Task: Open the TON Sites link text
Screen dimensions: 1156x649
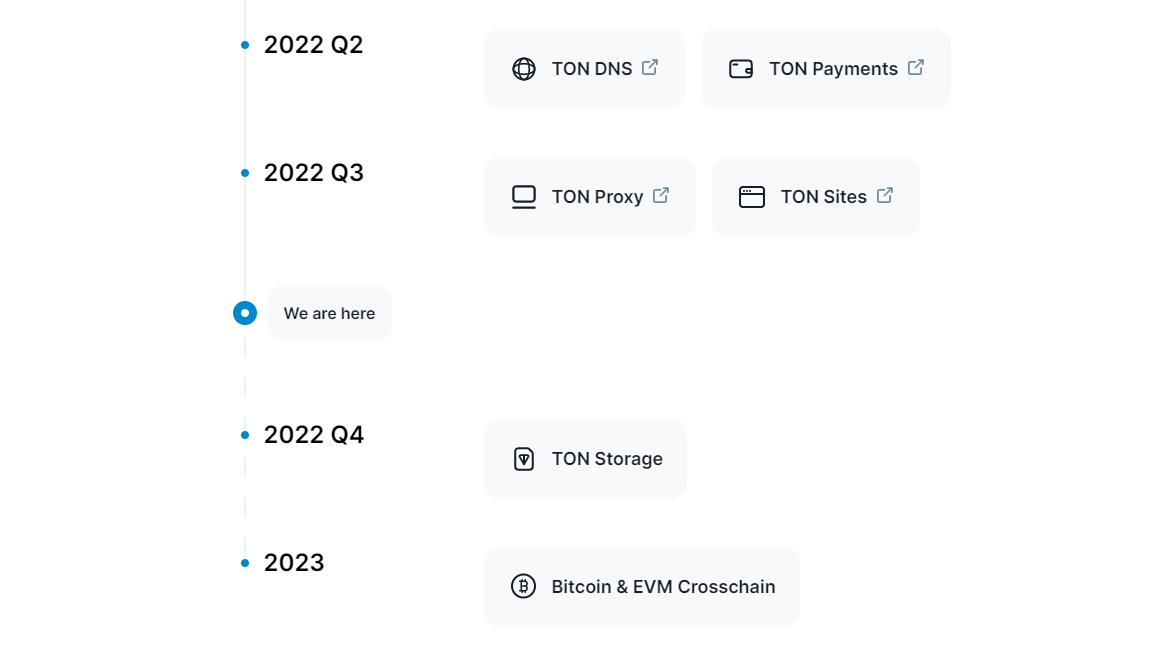Action: [823, 197]
